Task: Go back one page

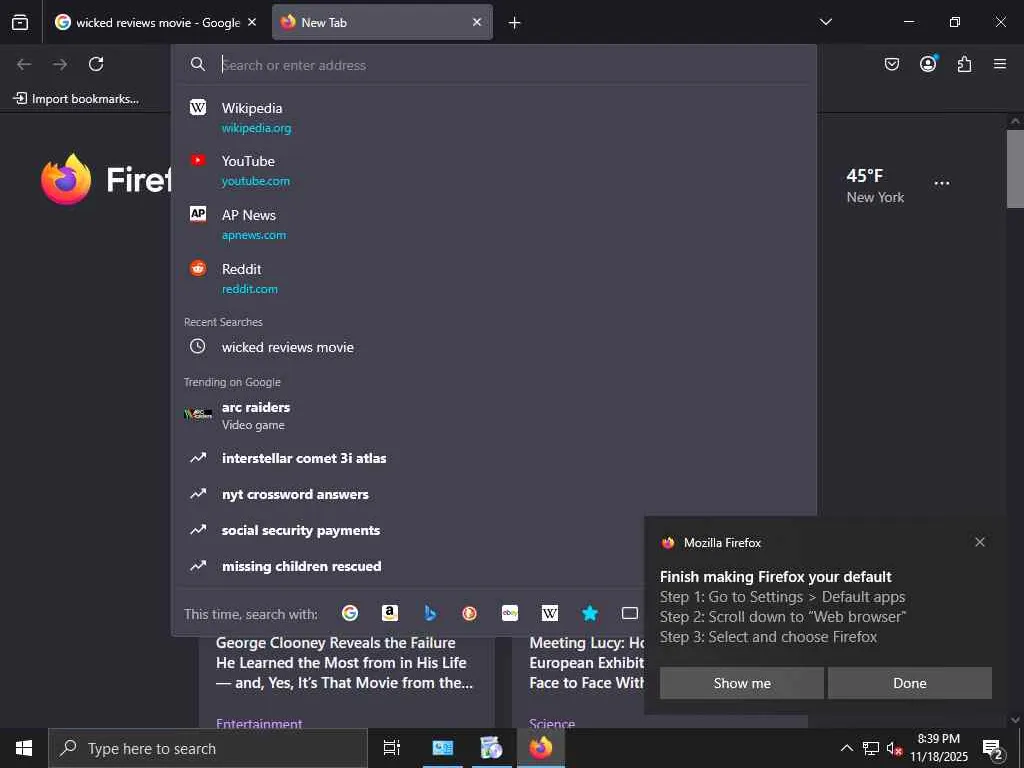Action: click(24, 64)
